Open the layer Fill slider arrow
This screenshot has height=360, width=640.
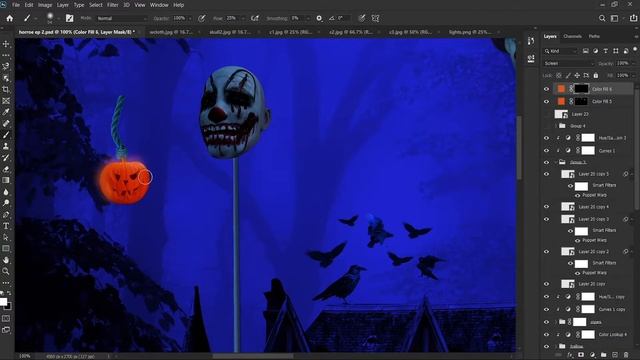coord(634,76)
